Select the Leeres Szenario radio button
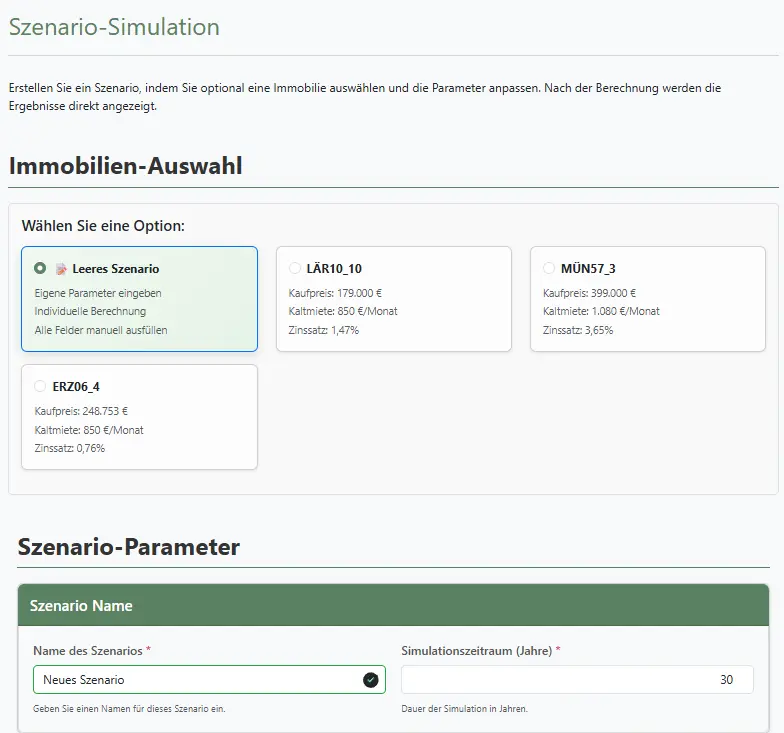Screen dimensions: 784x733 coord(40,268)
